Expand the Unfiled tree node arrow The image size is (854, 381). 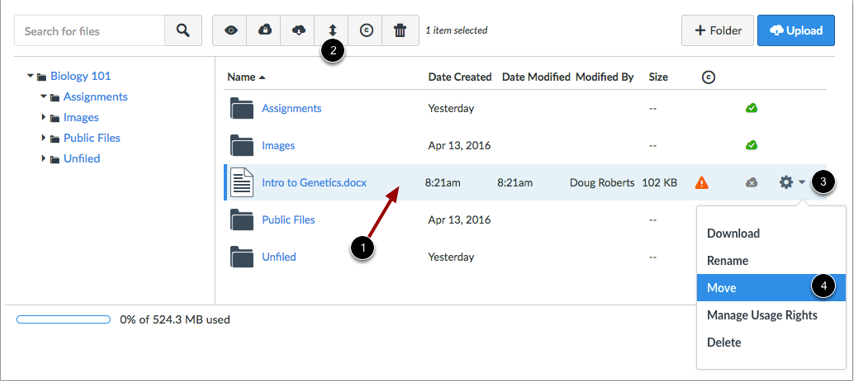tap(44, 159)
